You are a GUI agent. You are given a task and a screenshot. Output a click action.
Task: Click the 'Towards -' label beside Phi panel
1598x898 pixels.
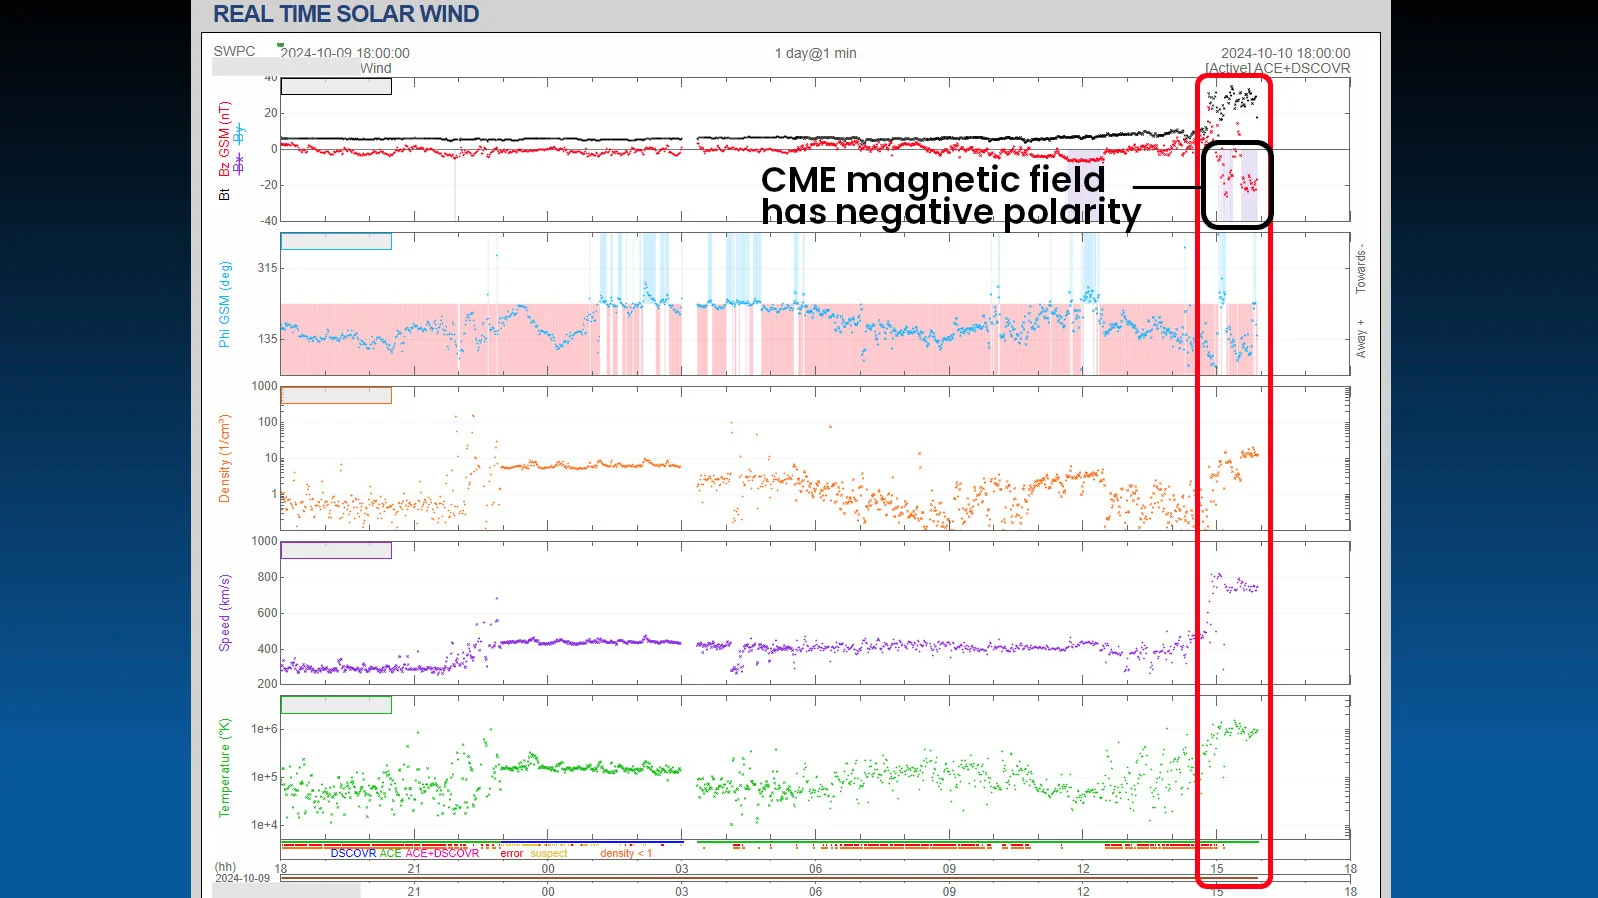(1361, 268)
